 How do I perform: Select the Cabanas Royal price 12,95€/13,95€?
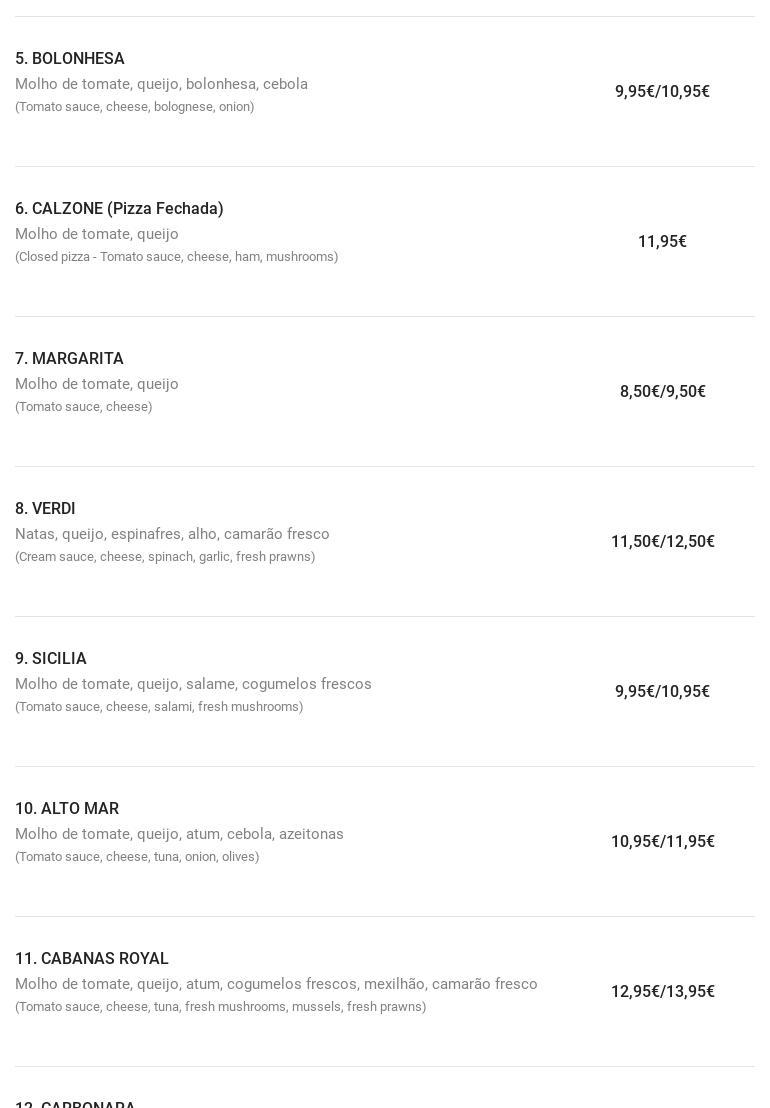click(662, 992)
